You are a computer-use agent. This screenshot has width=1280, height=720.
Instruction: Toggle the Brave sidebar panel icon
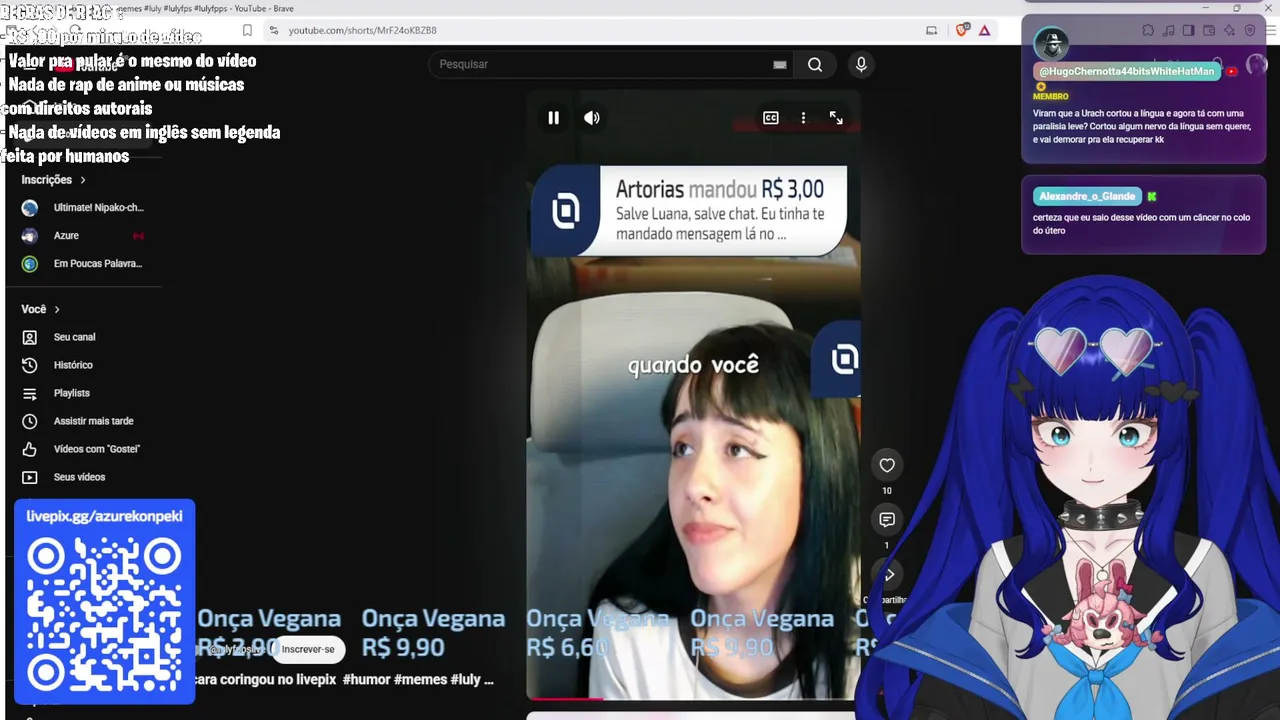click(x=1188, y=30)
